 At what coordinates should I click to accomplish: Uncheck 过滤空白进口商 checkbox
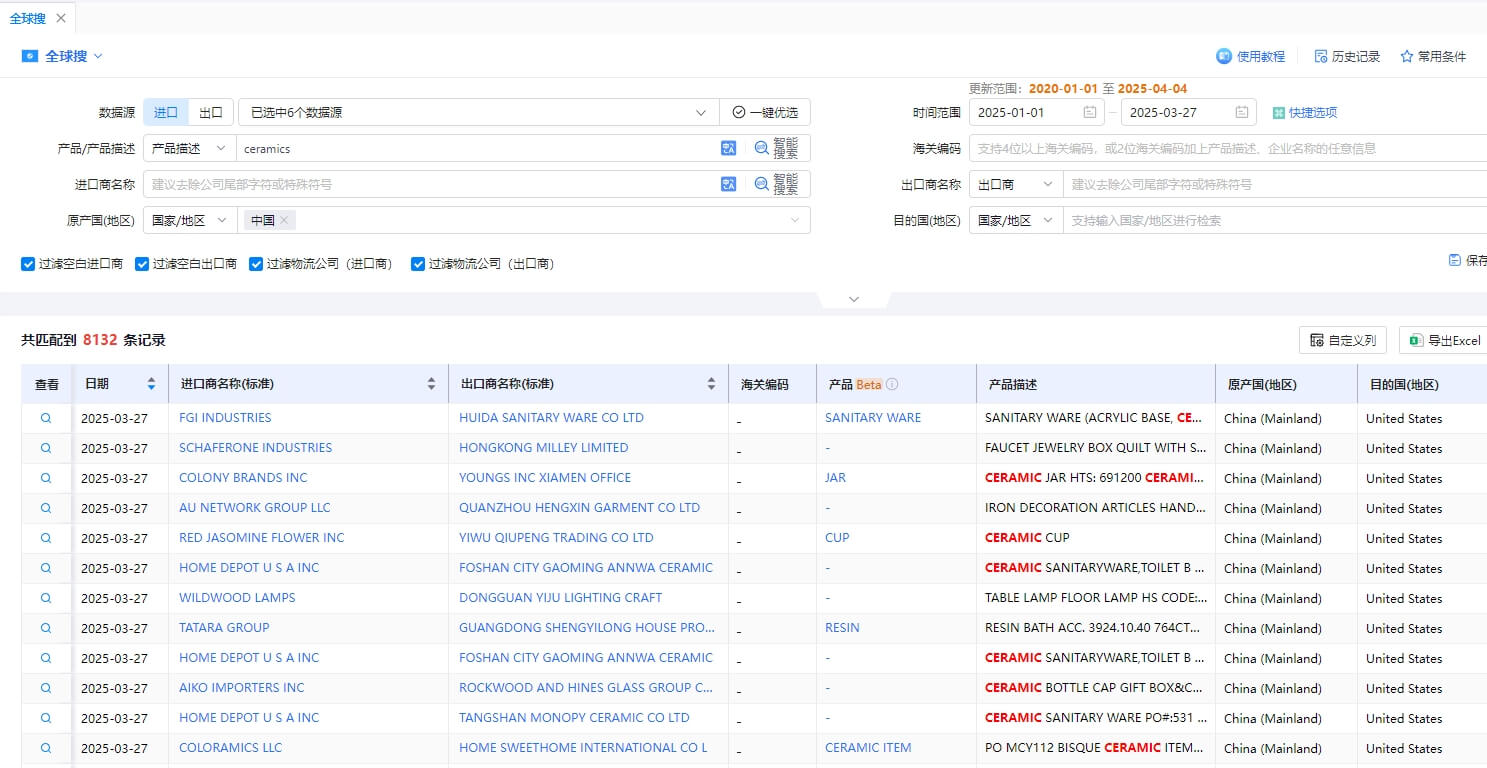[x=28, y=264]
